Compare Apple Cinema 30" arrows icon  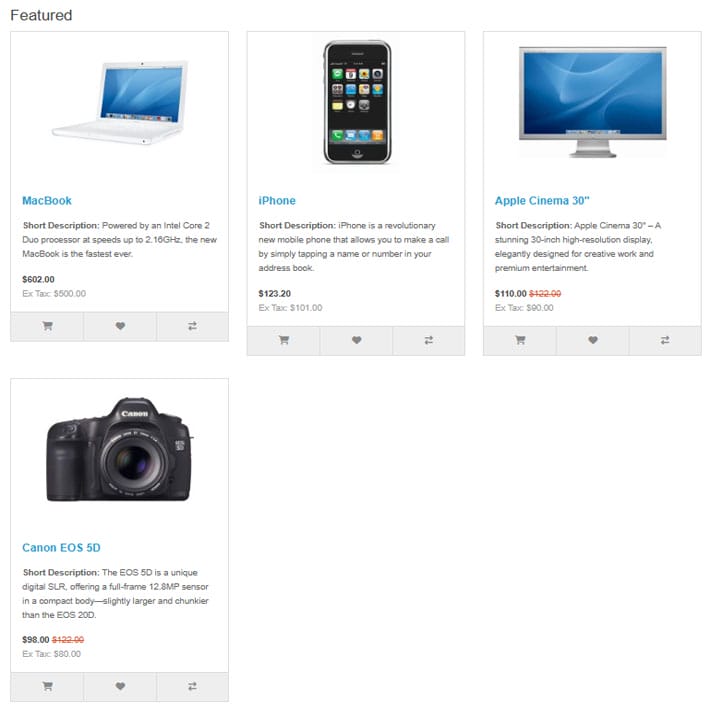(x=665, y=340)
